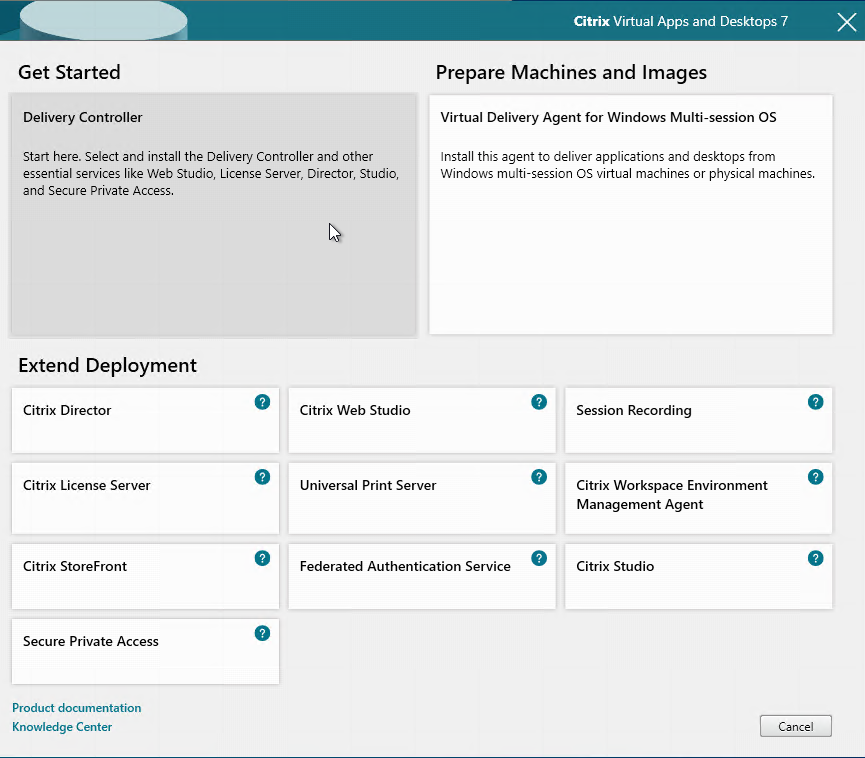The image size is (865, 758).
Task: Click help icon on Citrix Director tile
Action: 262,402
